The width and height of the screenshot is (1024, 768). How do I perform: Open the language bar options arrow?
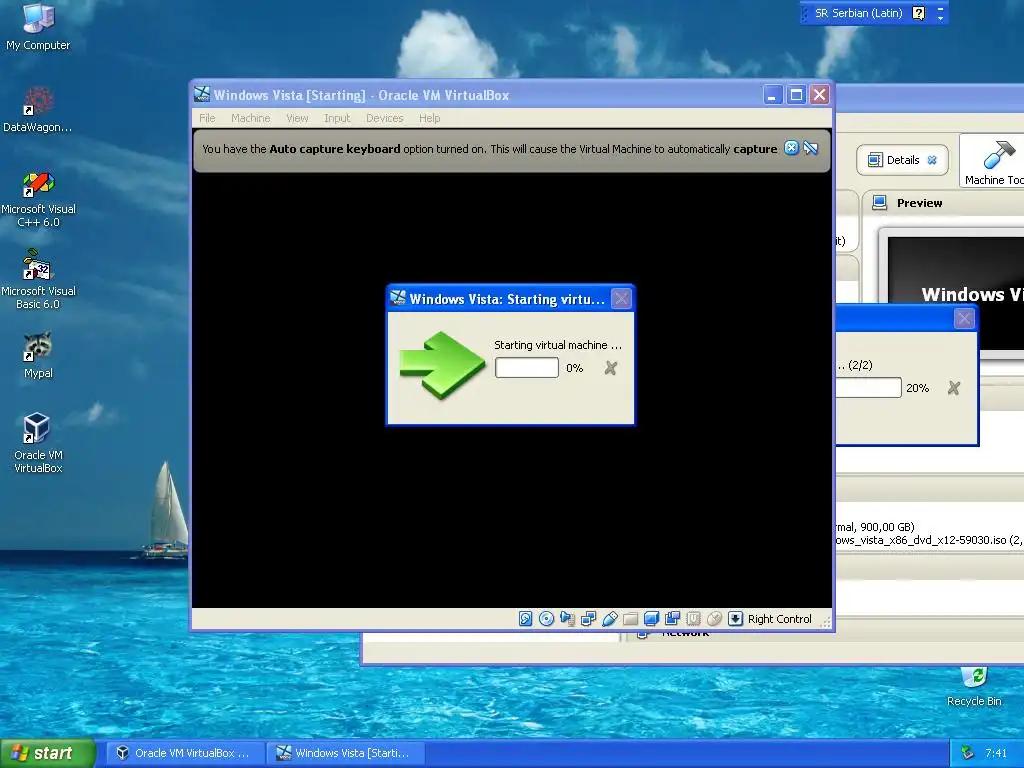940,18
